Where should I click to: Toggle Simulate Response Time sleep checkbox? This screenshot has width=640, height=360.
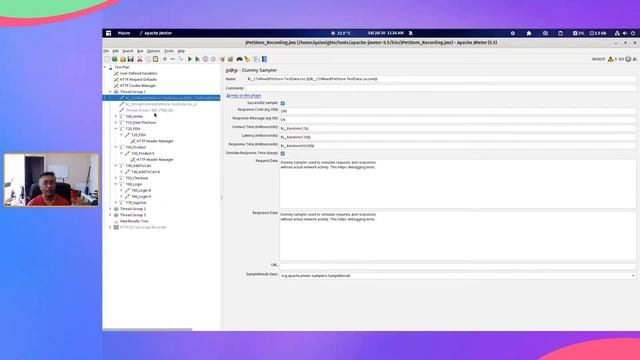(283, 153)
